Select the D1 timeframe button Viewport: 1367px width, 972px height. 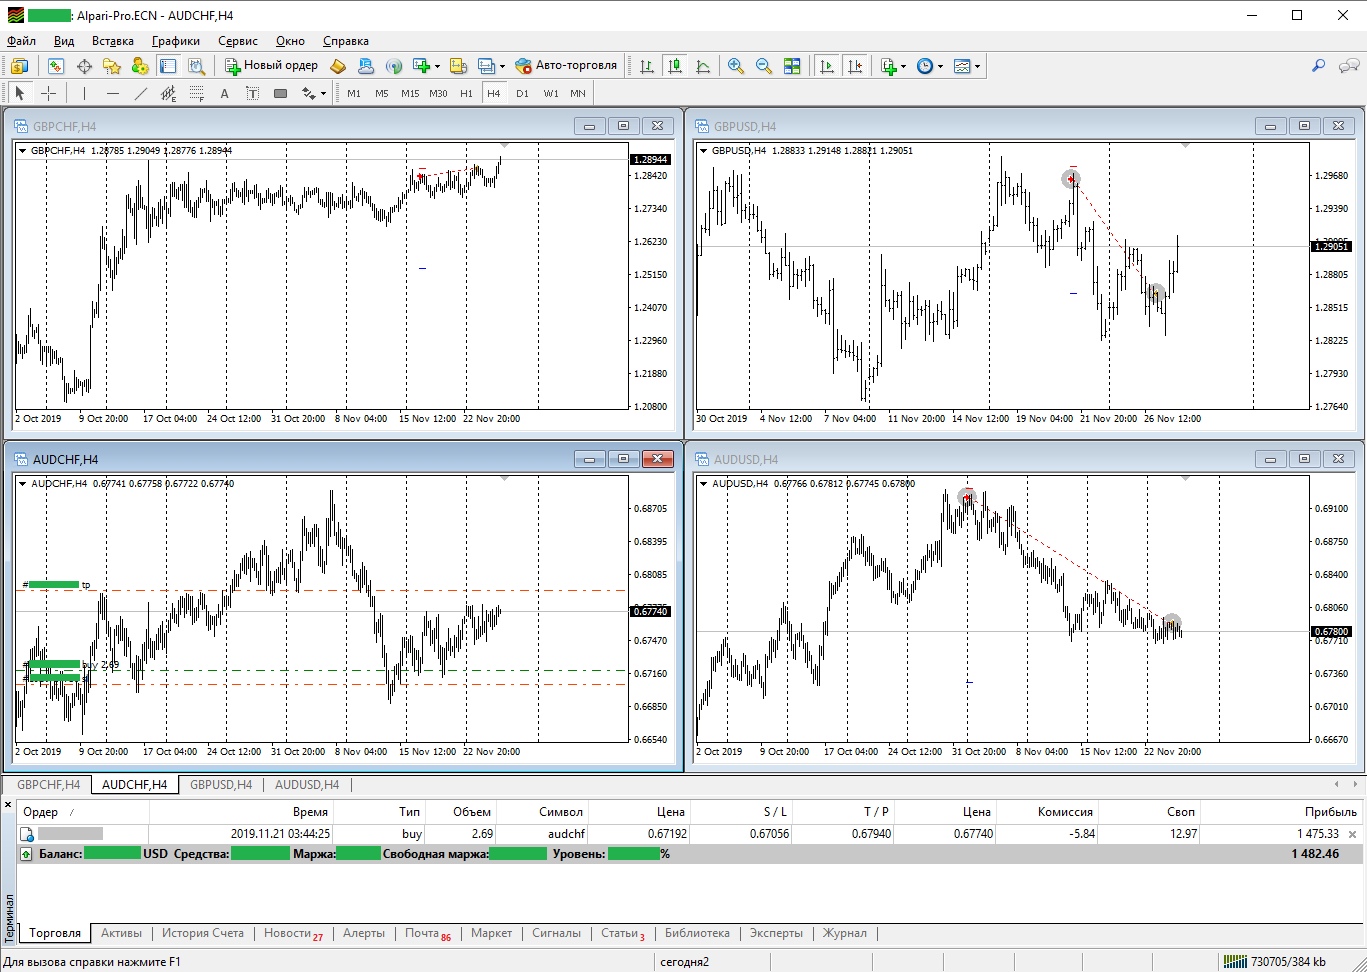[x=522, y=93]
